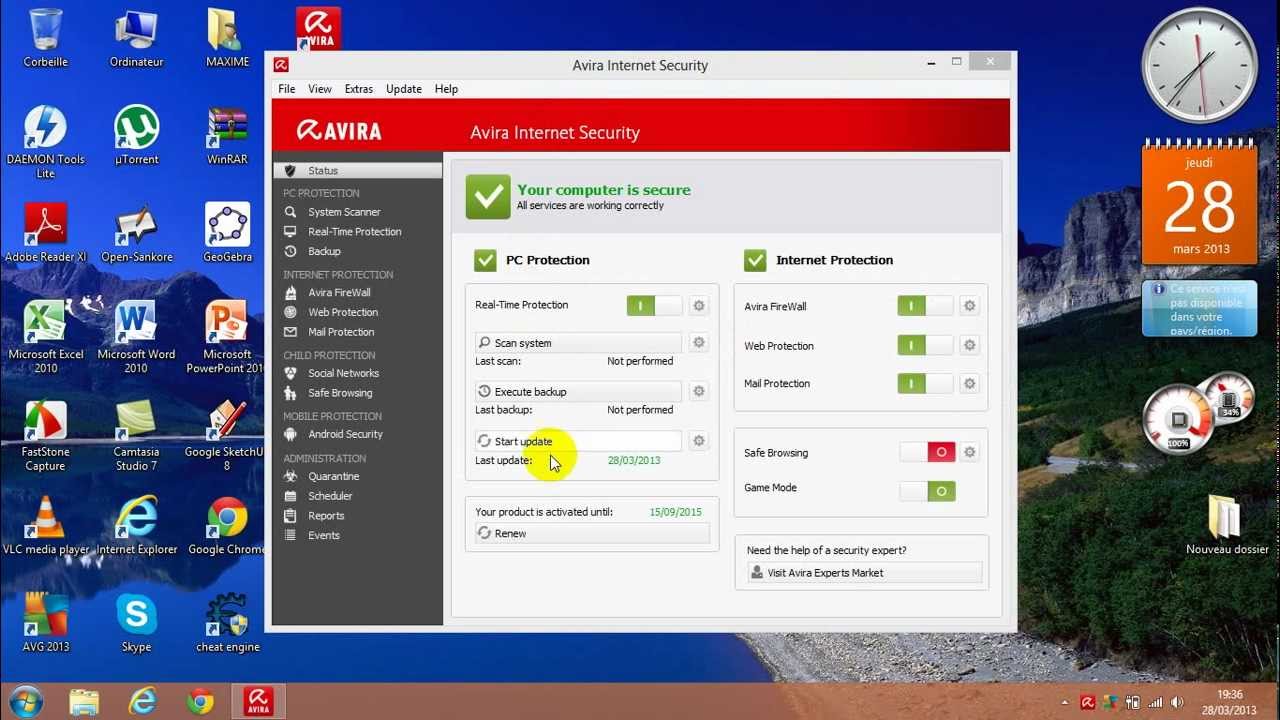Click the Avira logo in red banner
This screenshot has height=720, width=1280.
[x=339, y=131]
